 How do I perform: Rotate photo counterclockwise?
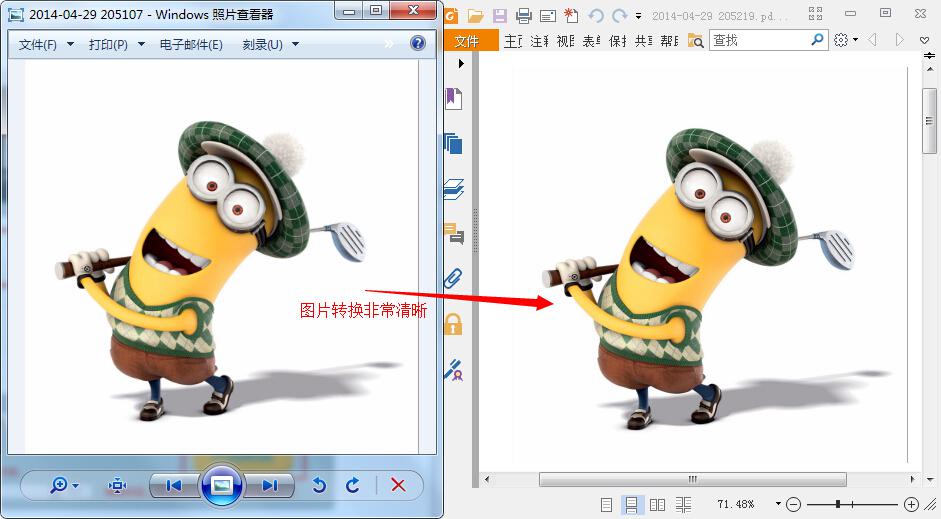319,485
